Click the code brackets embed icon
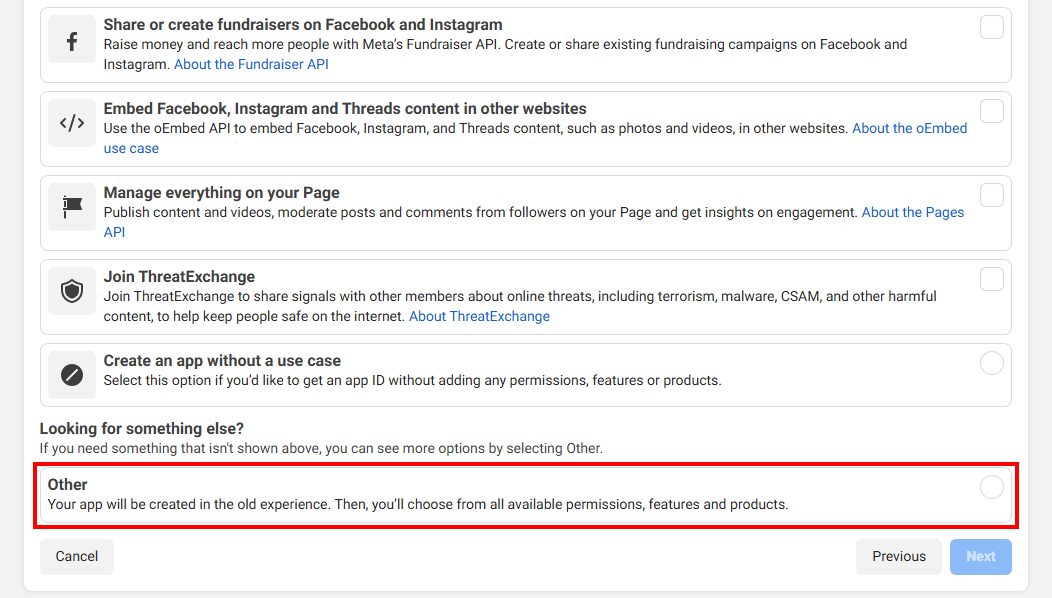This screenshot has height=598, width=1052. [x=72, y=123]
